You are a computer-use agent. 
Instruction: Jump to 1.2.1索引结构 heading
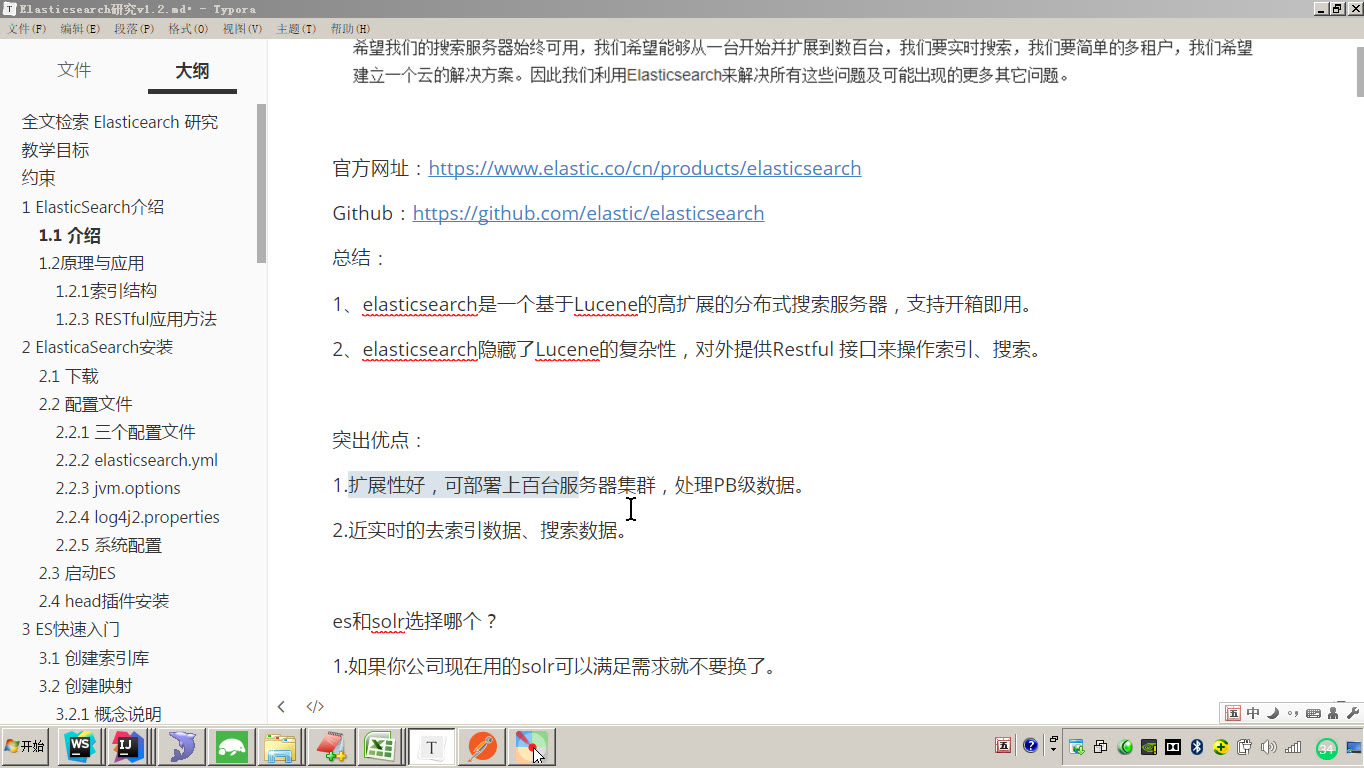coord(106,291)
